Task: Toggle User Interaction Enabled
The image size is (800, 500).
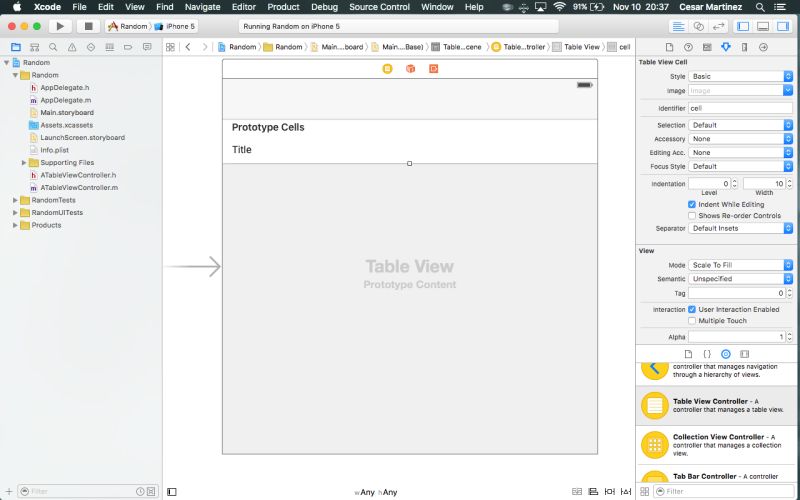Action: [692, 309]
